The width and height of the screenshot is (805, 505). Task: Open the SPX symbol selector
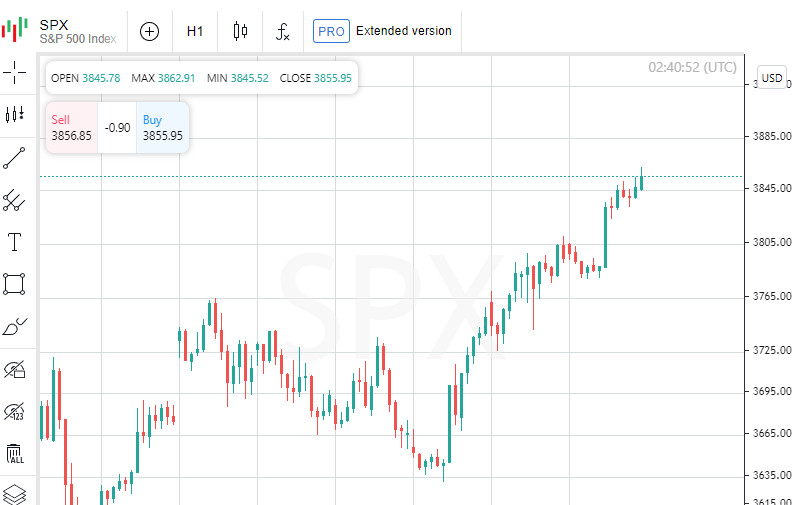coord(62,31)
